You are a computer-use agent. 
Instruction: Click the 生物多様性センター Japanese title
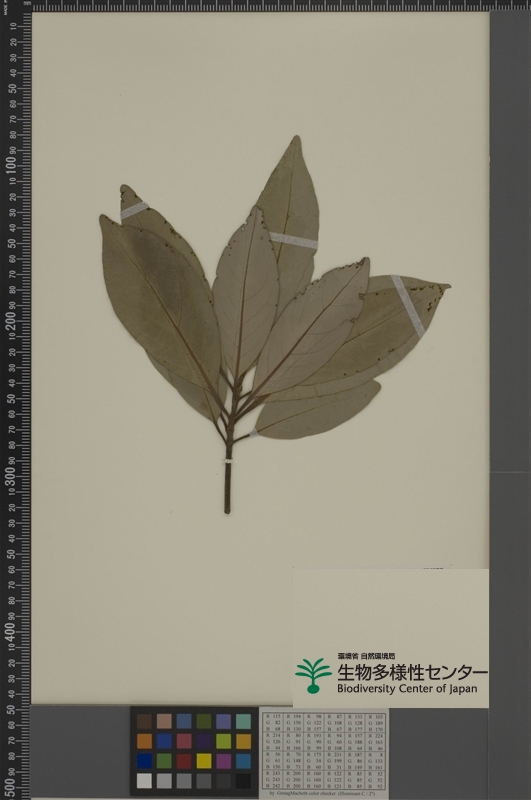[412, 672]
